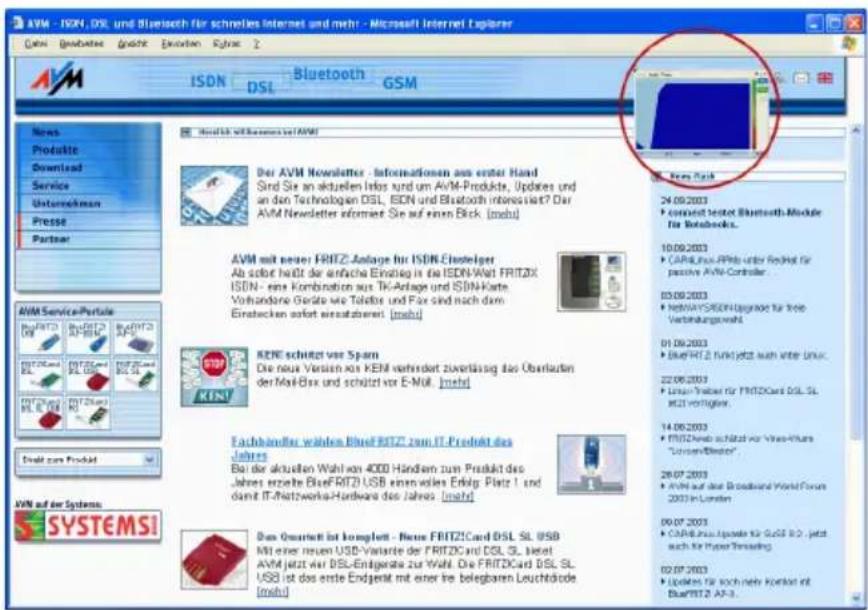Image resolution: width=868 pixels, height=610 pixels.
Task: Select DSL in the header banner
Action: pyautogui.click(x=261, y=87)
